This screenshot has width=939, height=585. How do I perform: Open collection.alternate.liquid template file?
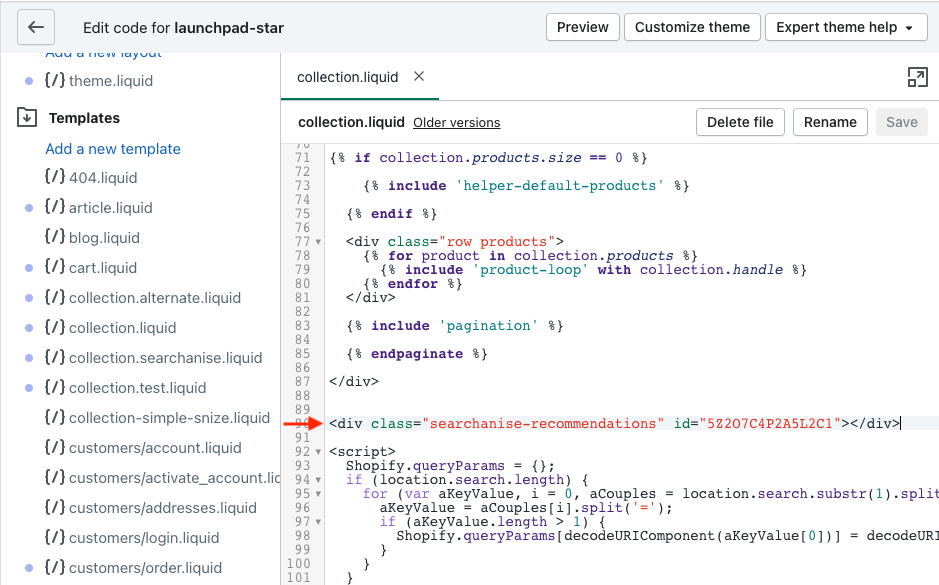[x=155, y=297]
